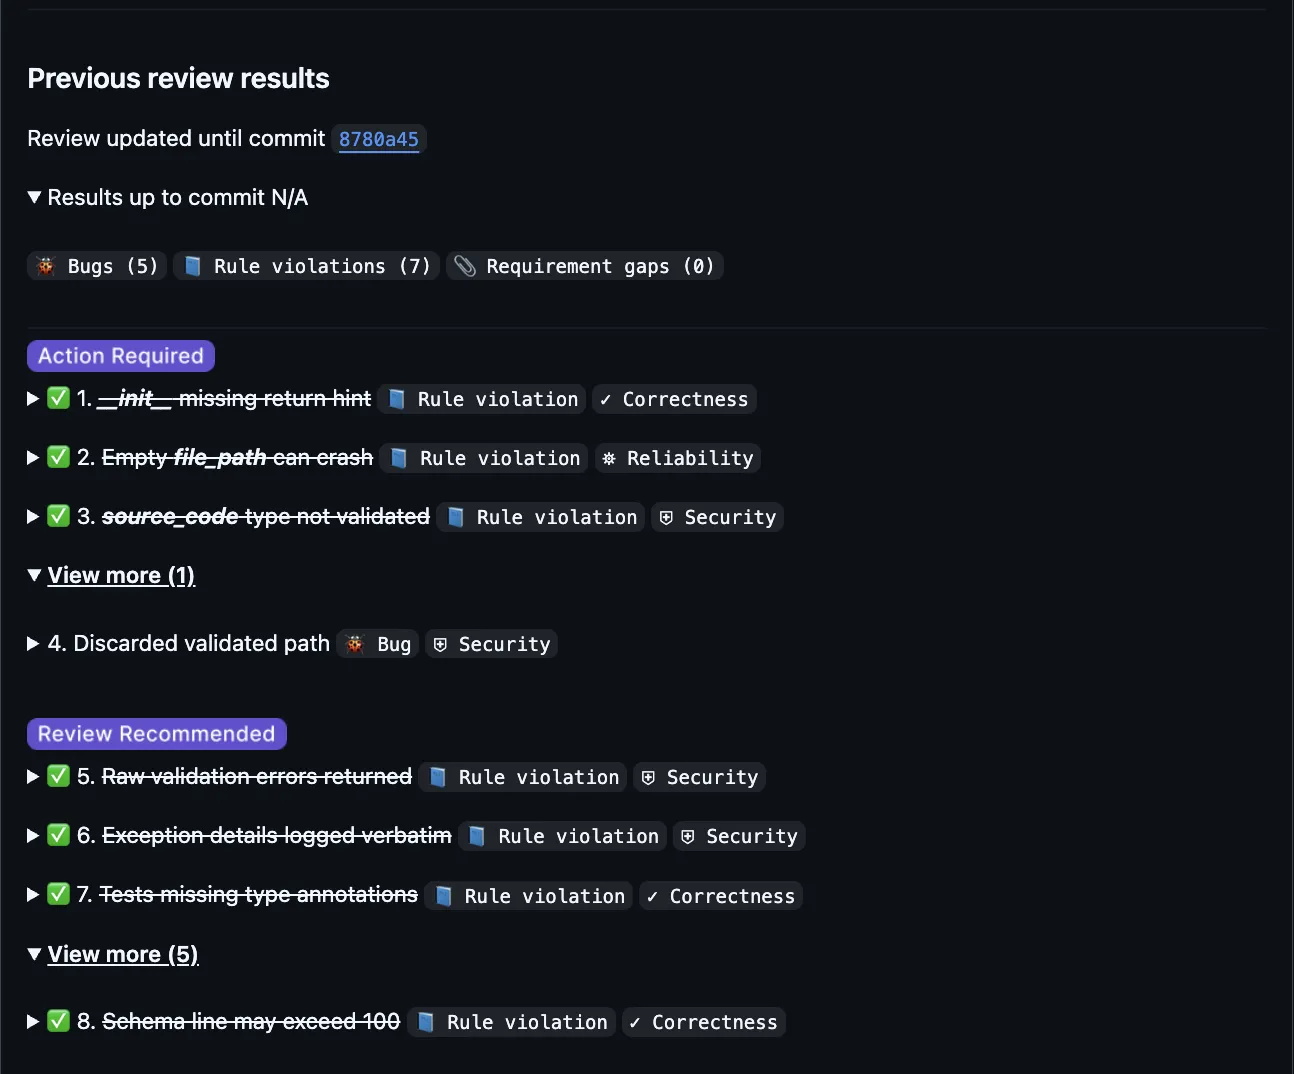
Task: Click gear icon in the Reliability tag
Action: [x=609, y=458]
